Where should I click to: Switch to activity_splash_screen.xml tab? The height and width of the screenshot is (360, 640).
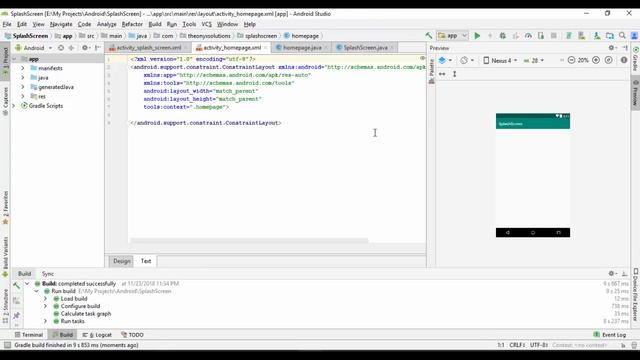click(x=149, y=48)
